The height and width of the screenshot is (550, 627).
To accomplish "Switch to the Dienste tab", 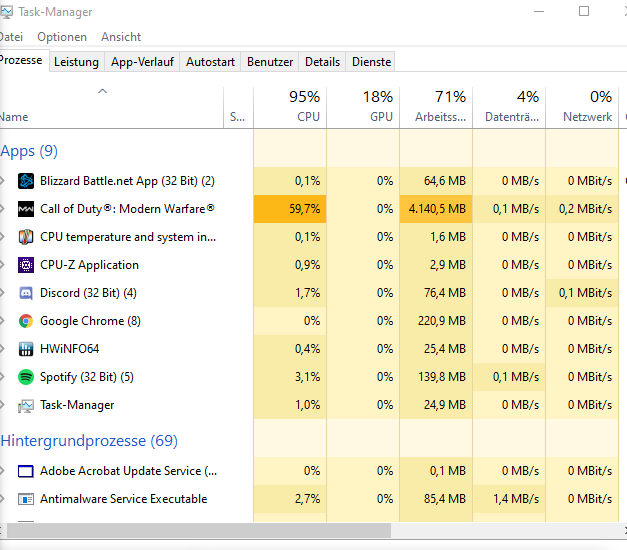I will point(371,62).
